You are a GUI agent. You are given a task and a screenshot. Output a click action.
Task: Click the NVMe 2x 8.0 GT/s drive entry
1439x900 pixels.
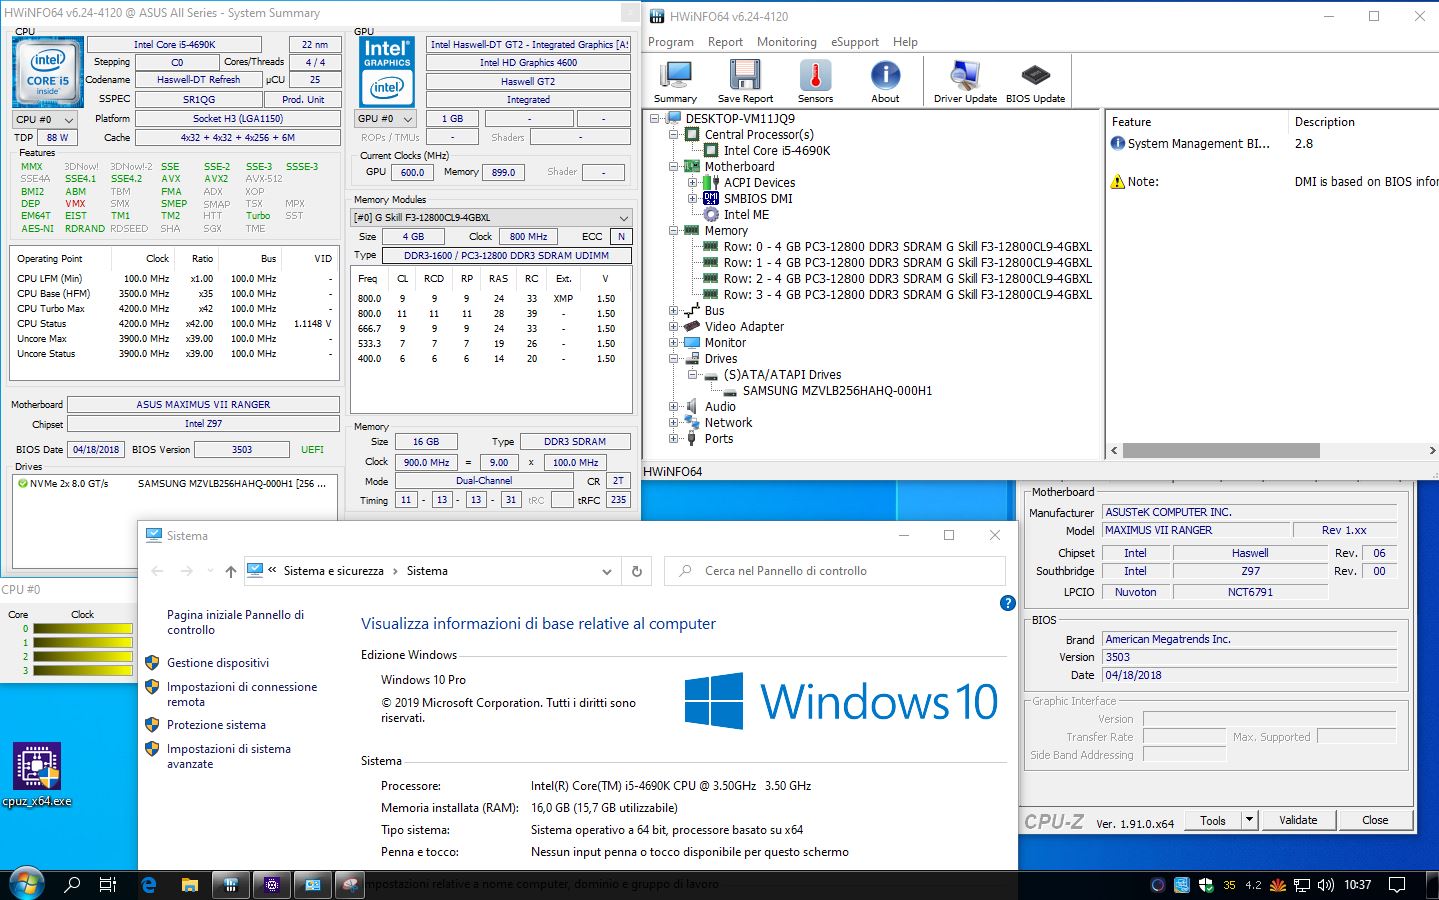(173, 484)
